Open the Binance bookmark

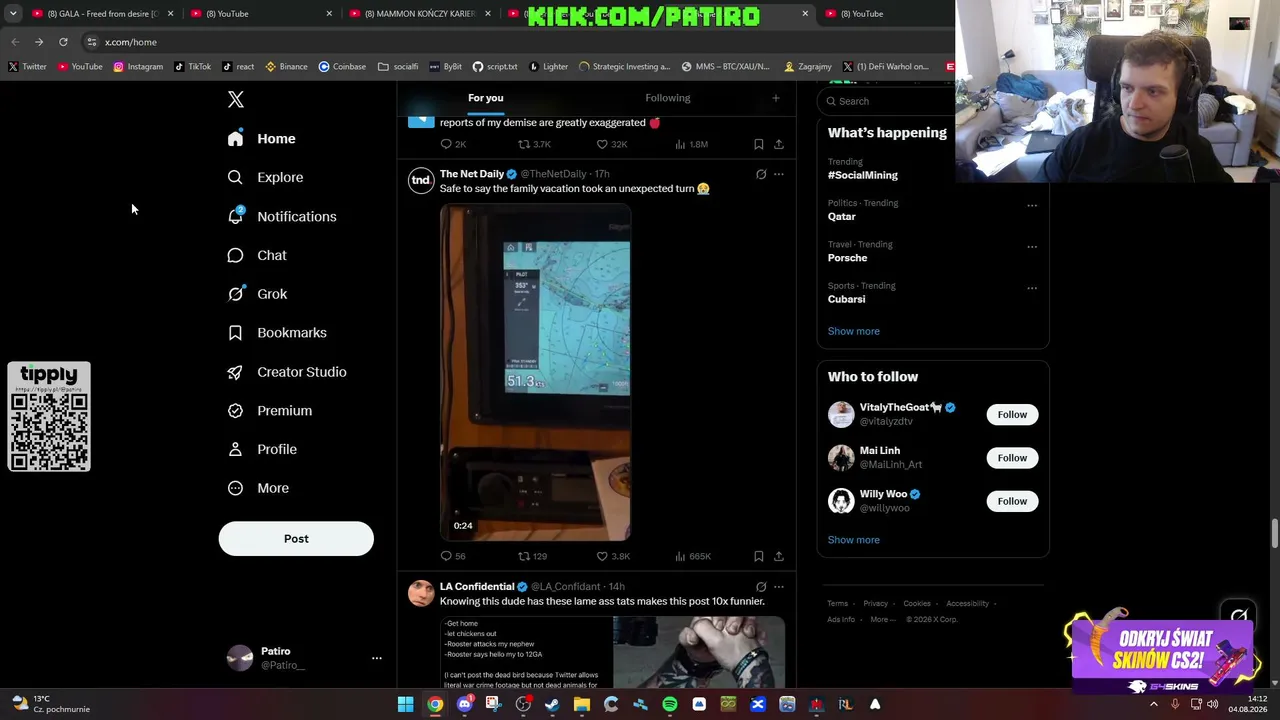pos(286,67)
